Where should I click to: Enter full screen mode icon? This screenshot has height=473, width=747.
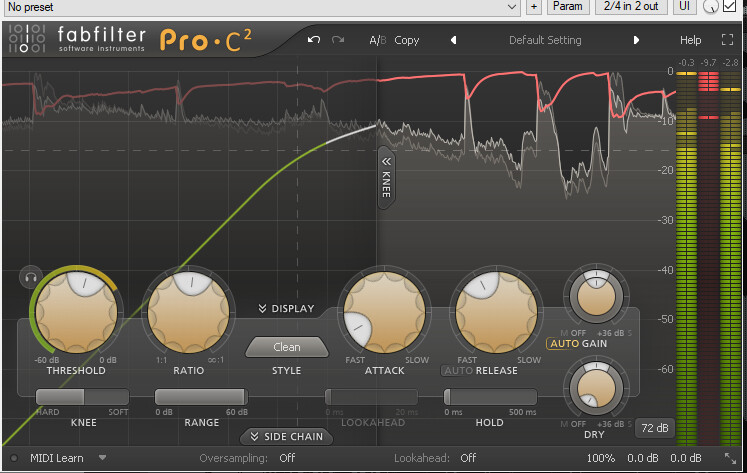pos(727,40)
